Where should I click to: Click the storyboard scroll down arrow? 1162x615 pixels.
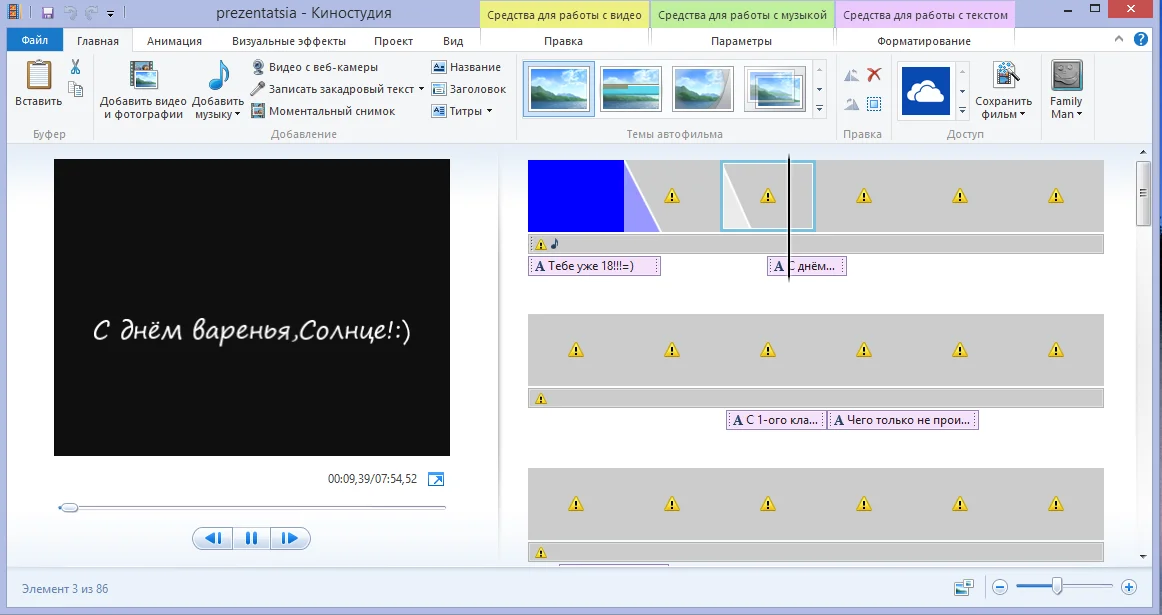click(1143, 556)
